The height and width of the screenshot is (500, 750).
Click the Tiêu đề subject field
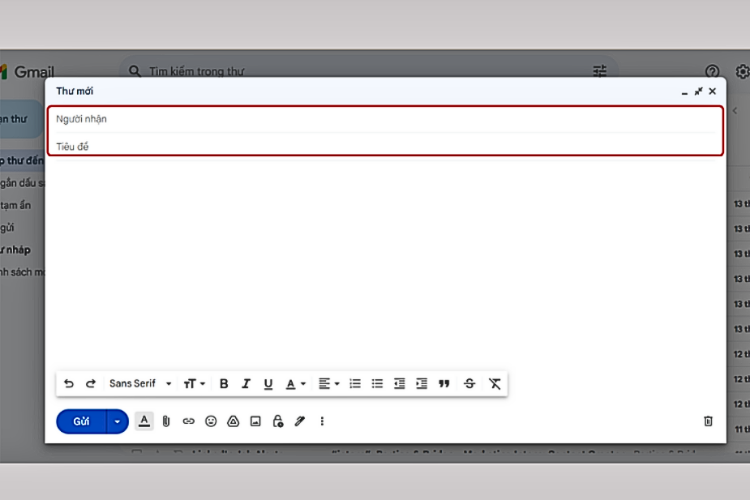tap(385, 146)
